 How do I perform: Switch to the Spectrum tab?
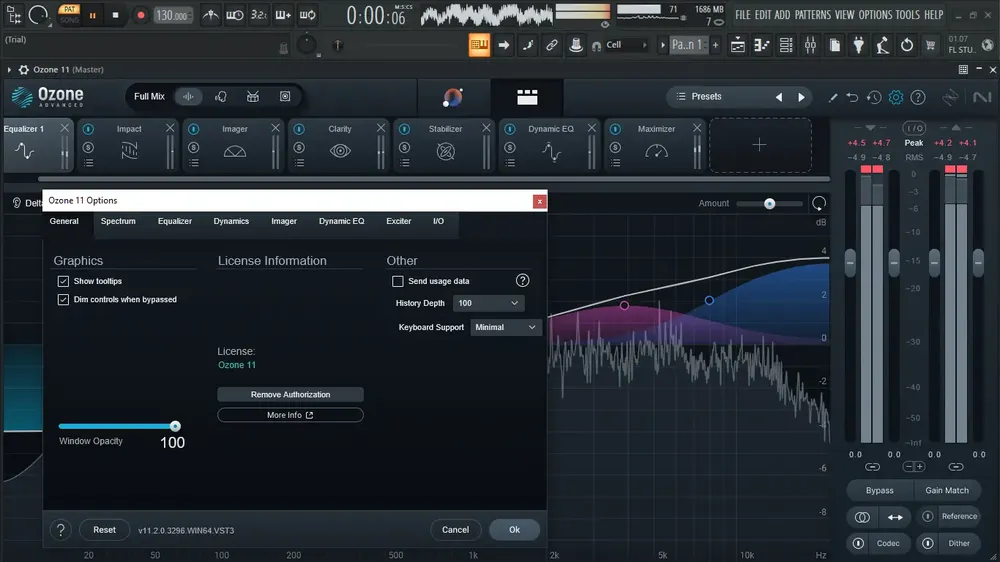pos(118,221)
